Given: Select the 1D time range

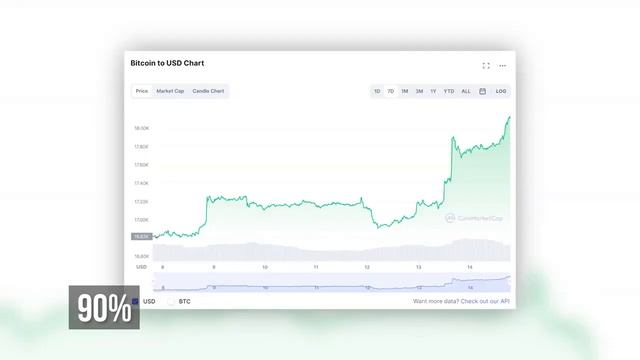Looking at the screenshot, I should point(377,91).
